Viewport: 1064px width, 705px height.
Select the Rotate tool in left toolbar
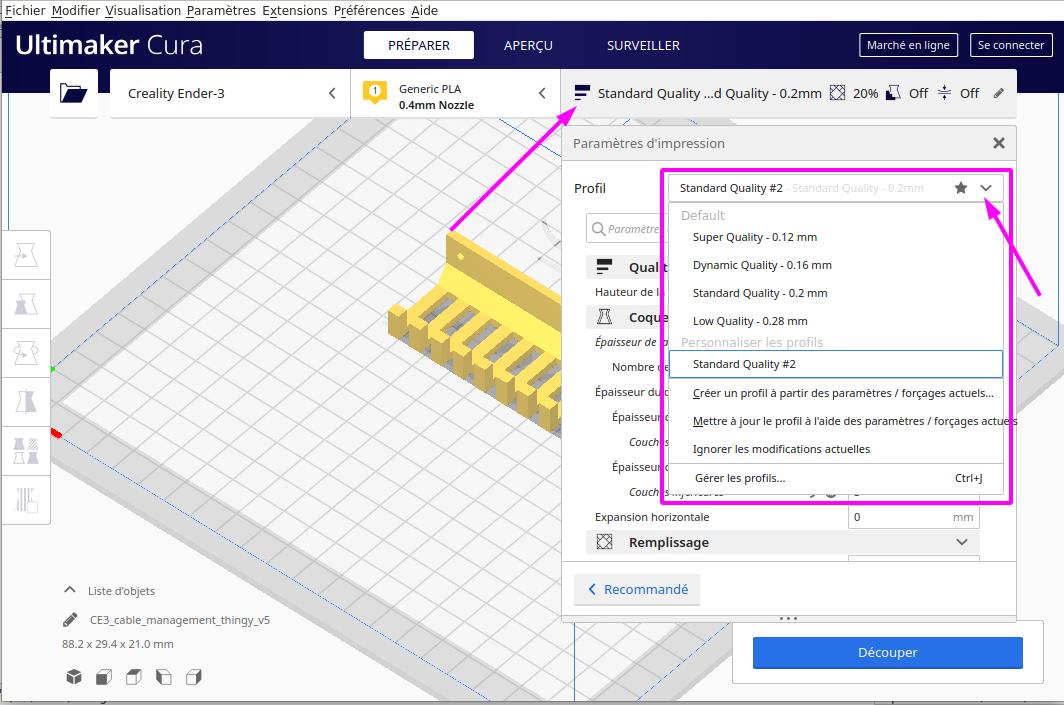point(26,353)
